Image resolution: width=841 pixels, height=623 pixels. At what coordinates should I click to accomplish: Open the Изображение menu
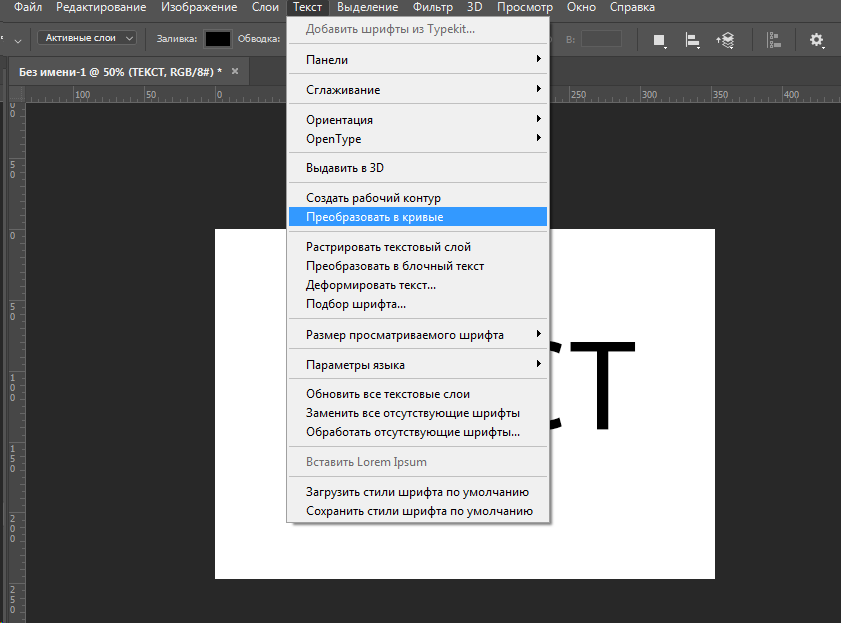tap(199, 8)
